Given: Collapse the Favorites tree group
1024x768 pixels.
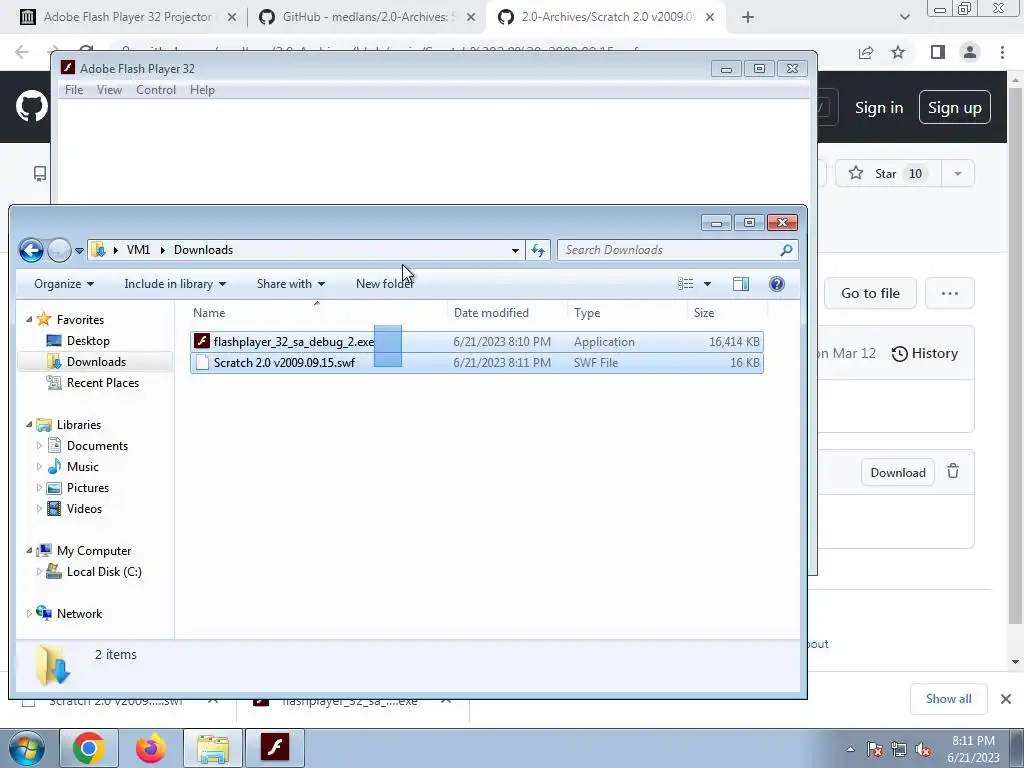Looking at the screenshot, I should [29, 320].
